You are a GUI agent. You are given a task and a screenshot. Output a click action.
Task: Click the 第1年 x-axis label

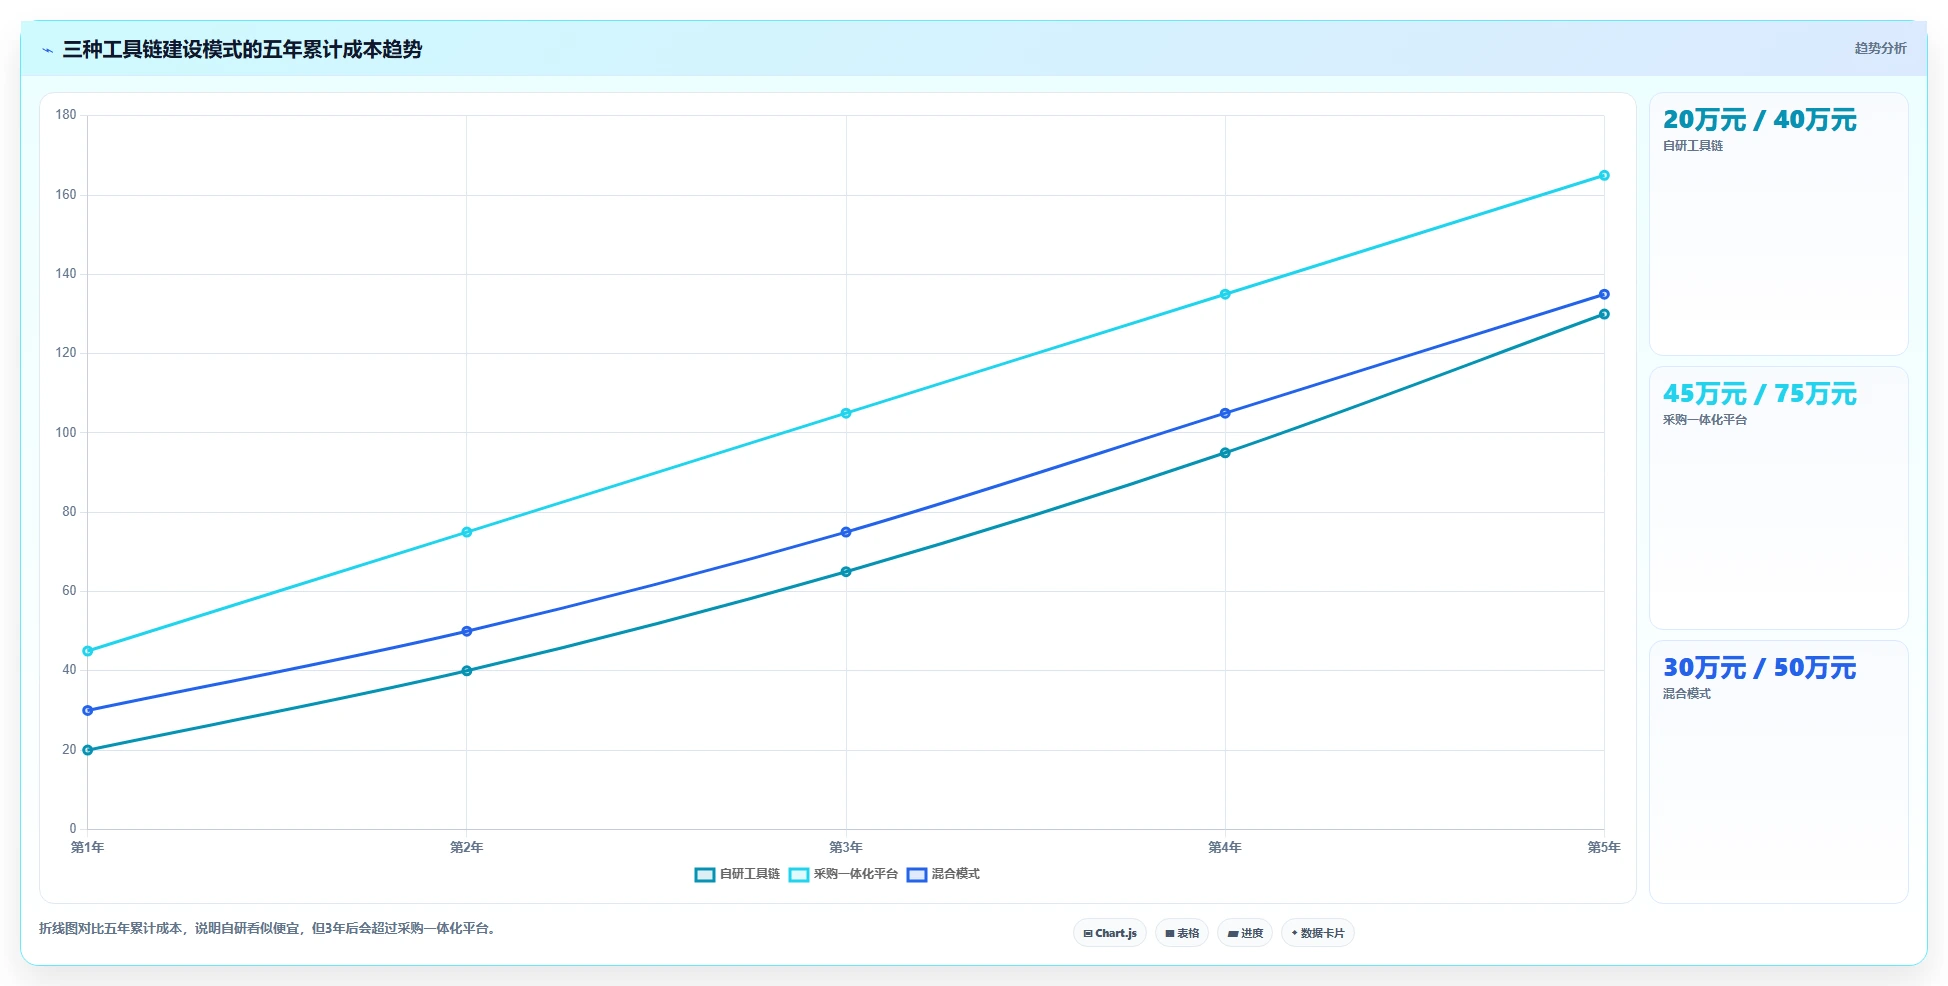(88, 847)
